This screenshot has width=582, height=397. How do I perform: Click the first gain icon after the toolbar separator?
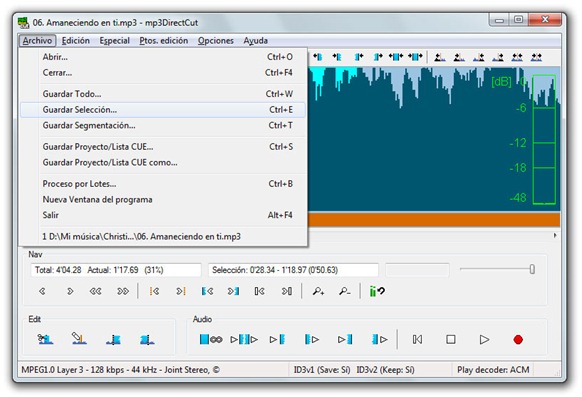(x=439, y=57)
